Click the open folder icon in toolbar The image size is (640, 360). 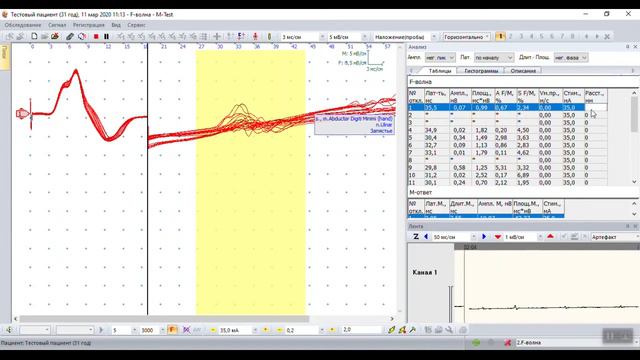pos(44,36)
